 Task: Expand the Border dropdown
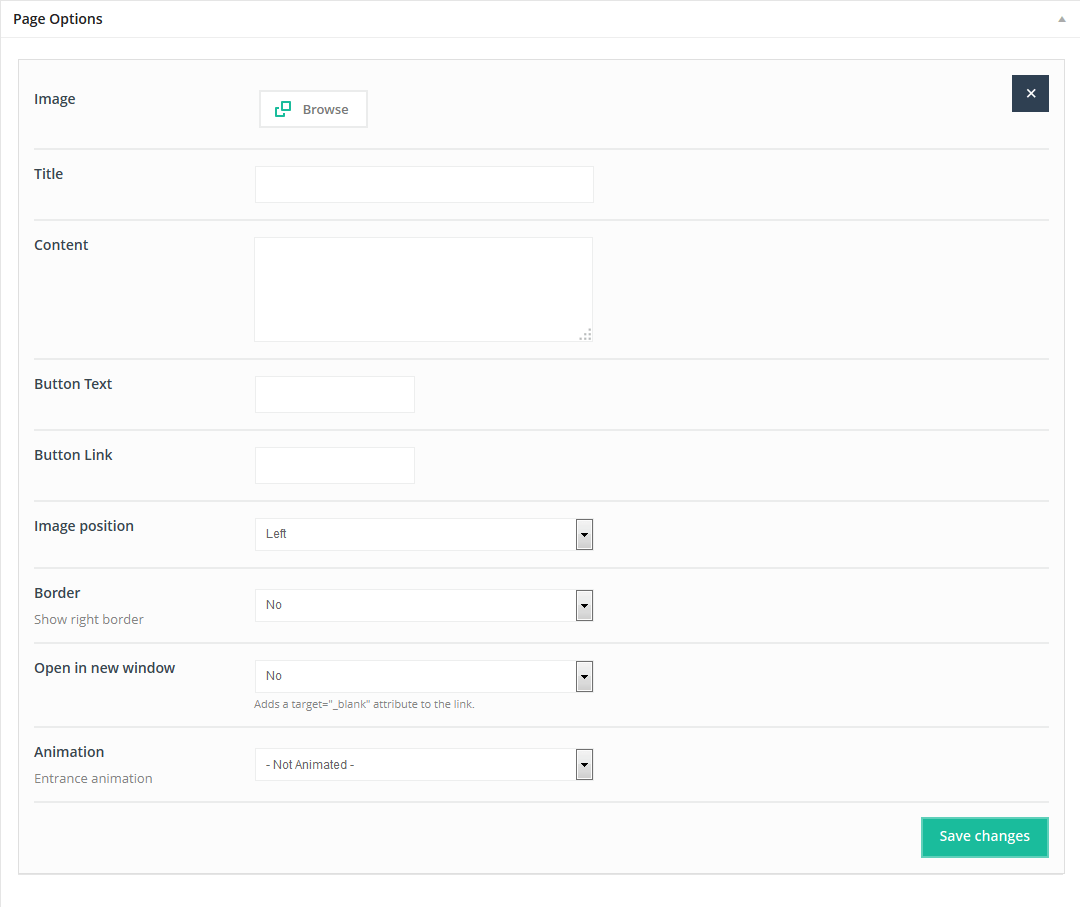[x=424, y=605]
